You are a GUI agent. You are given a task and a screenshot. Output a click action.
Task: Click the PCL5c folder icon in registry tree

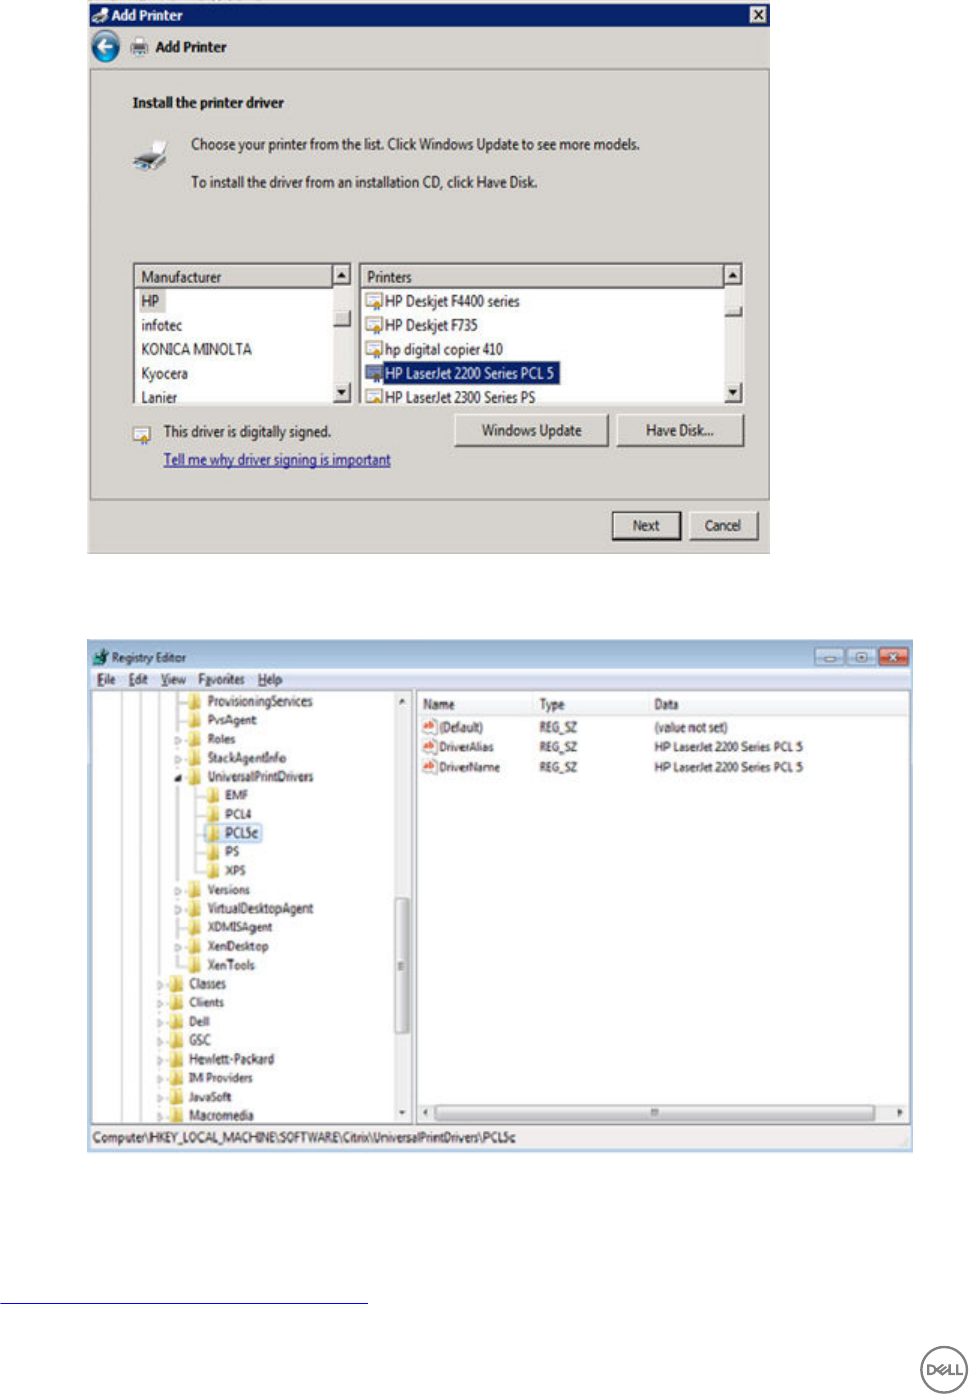pos(214,833)
